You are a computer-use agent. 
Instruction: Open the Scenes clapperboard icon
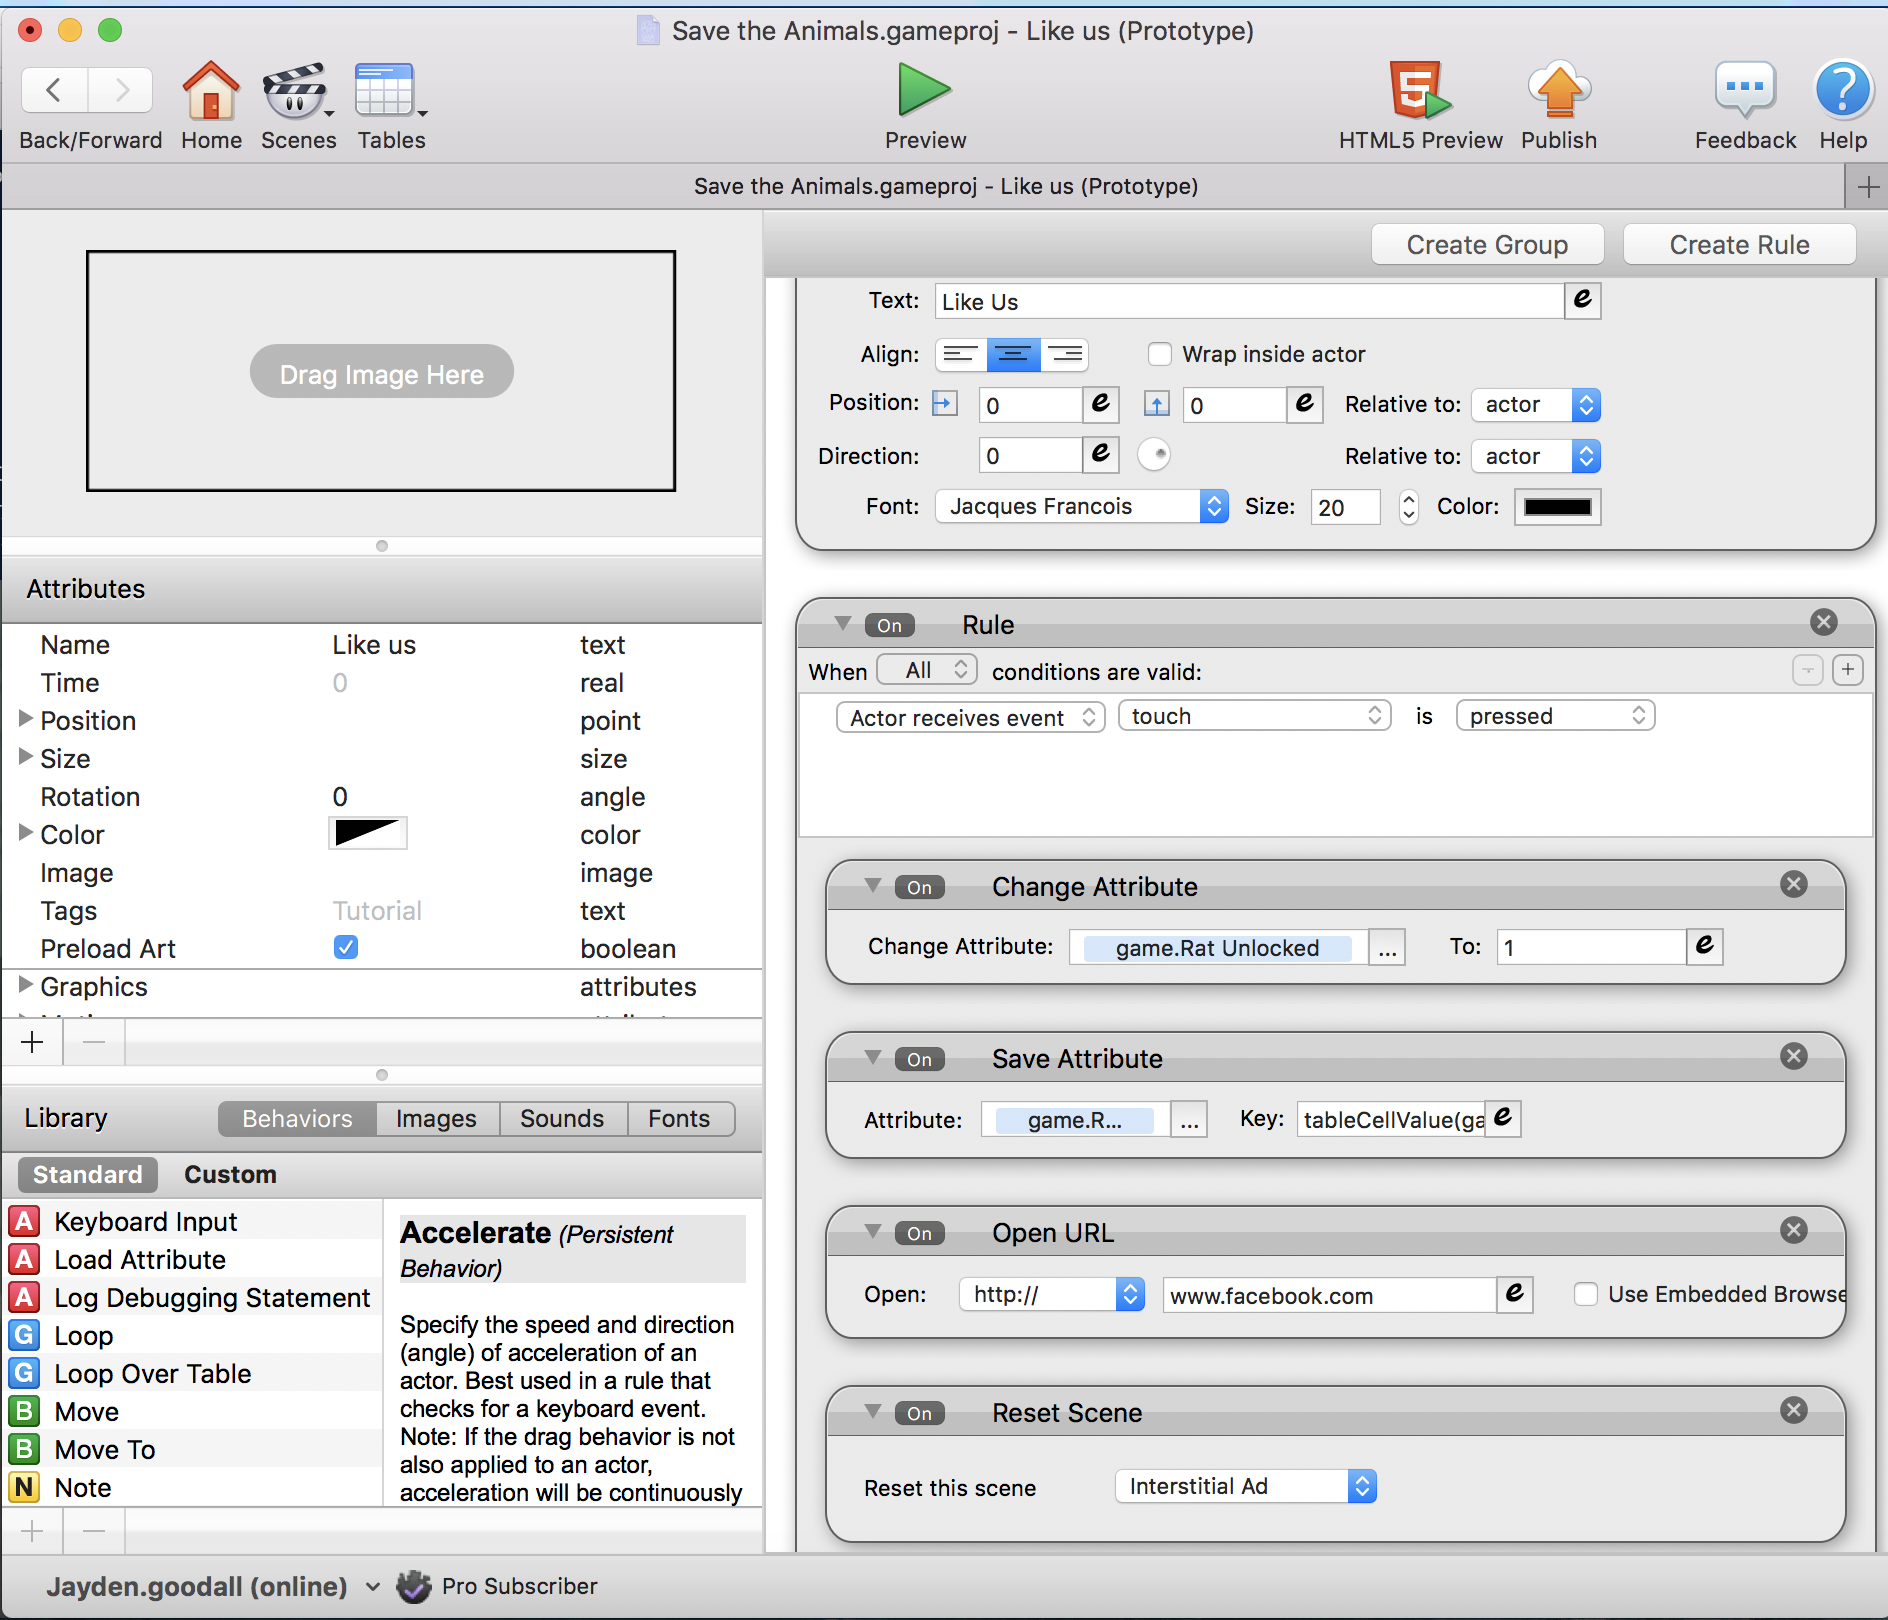coord(296,91)
